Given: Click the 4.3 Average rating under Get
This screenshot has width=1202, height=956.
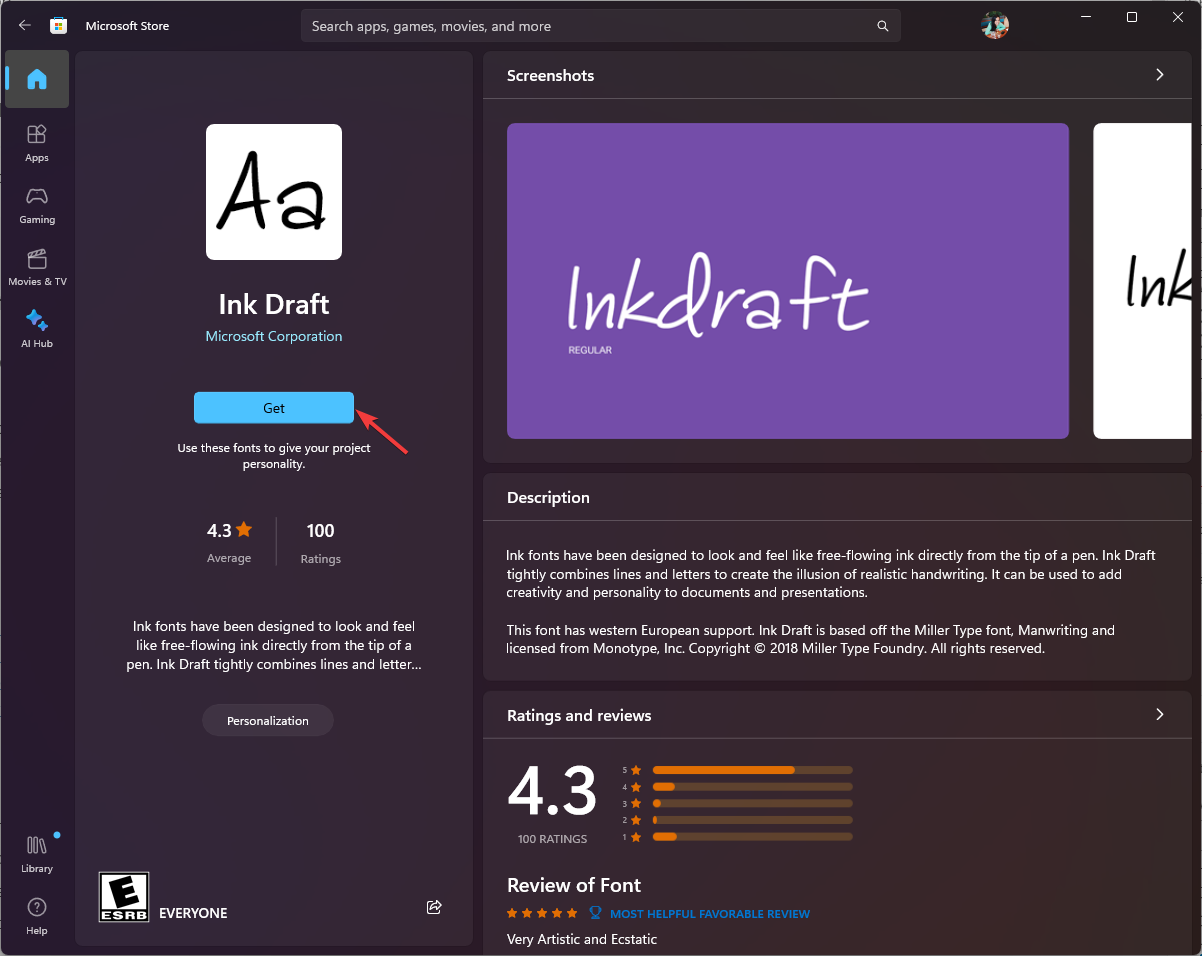Looking at the screenshot, I should click(x=229, y=542).
